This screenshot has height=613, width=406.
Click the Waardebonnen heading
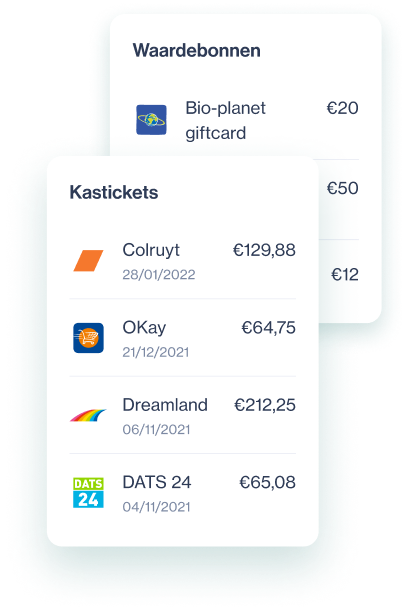[x=197, y=50]
